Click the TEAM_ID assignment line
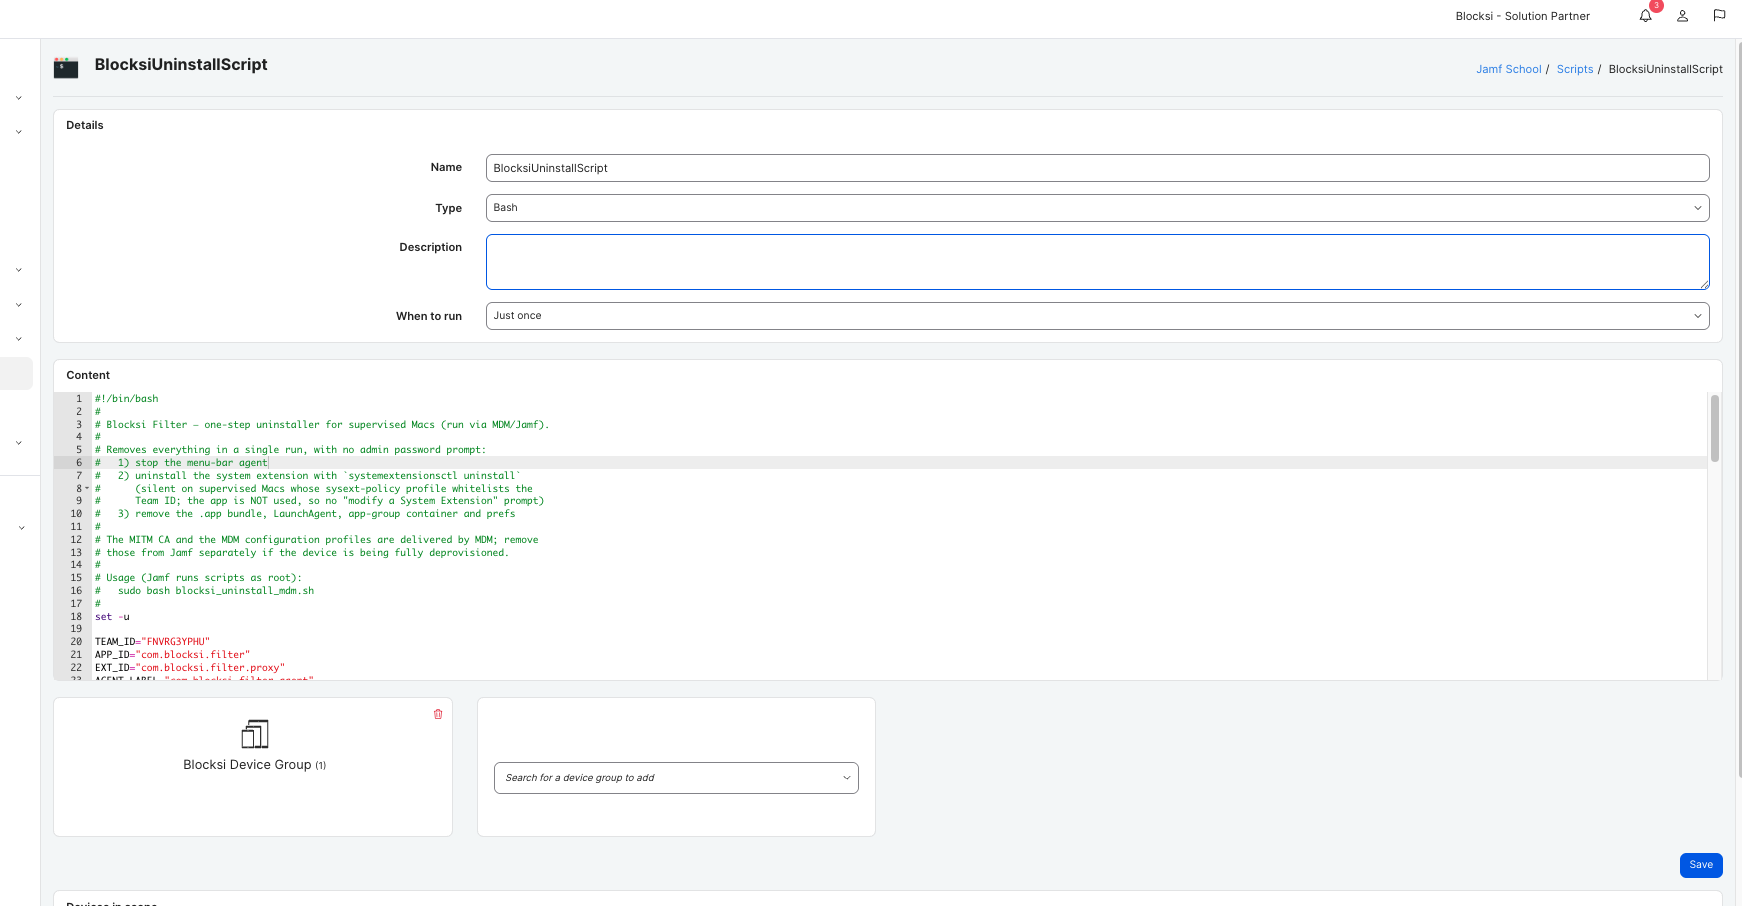 [152, 642]
